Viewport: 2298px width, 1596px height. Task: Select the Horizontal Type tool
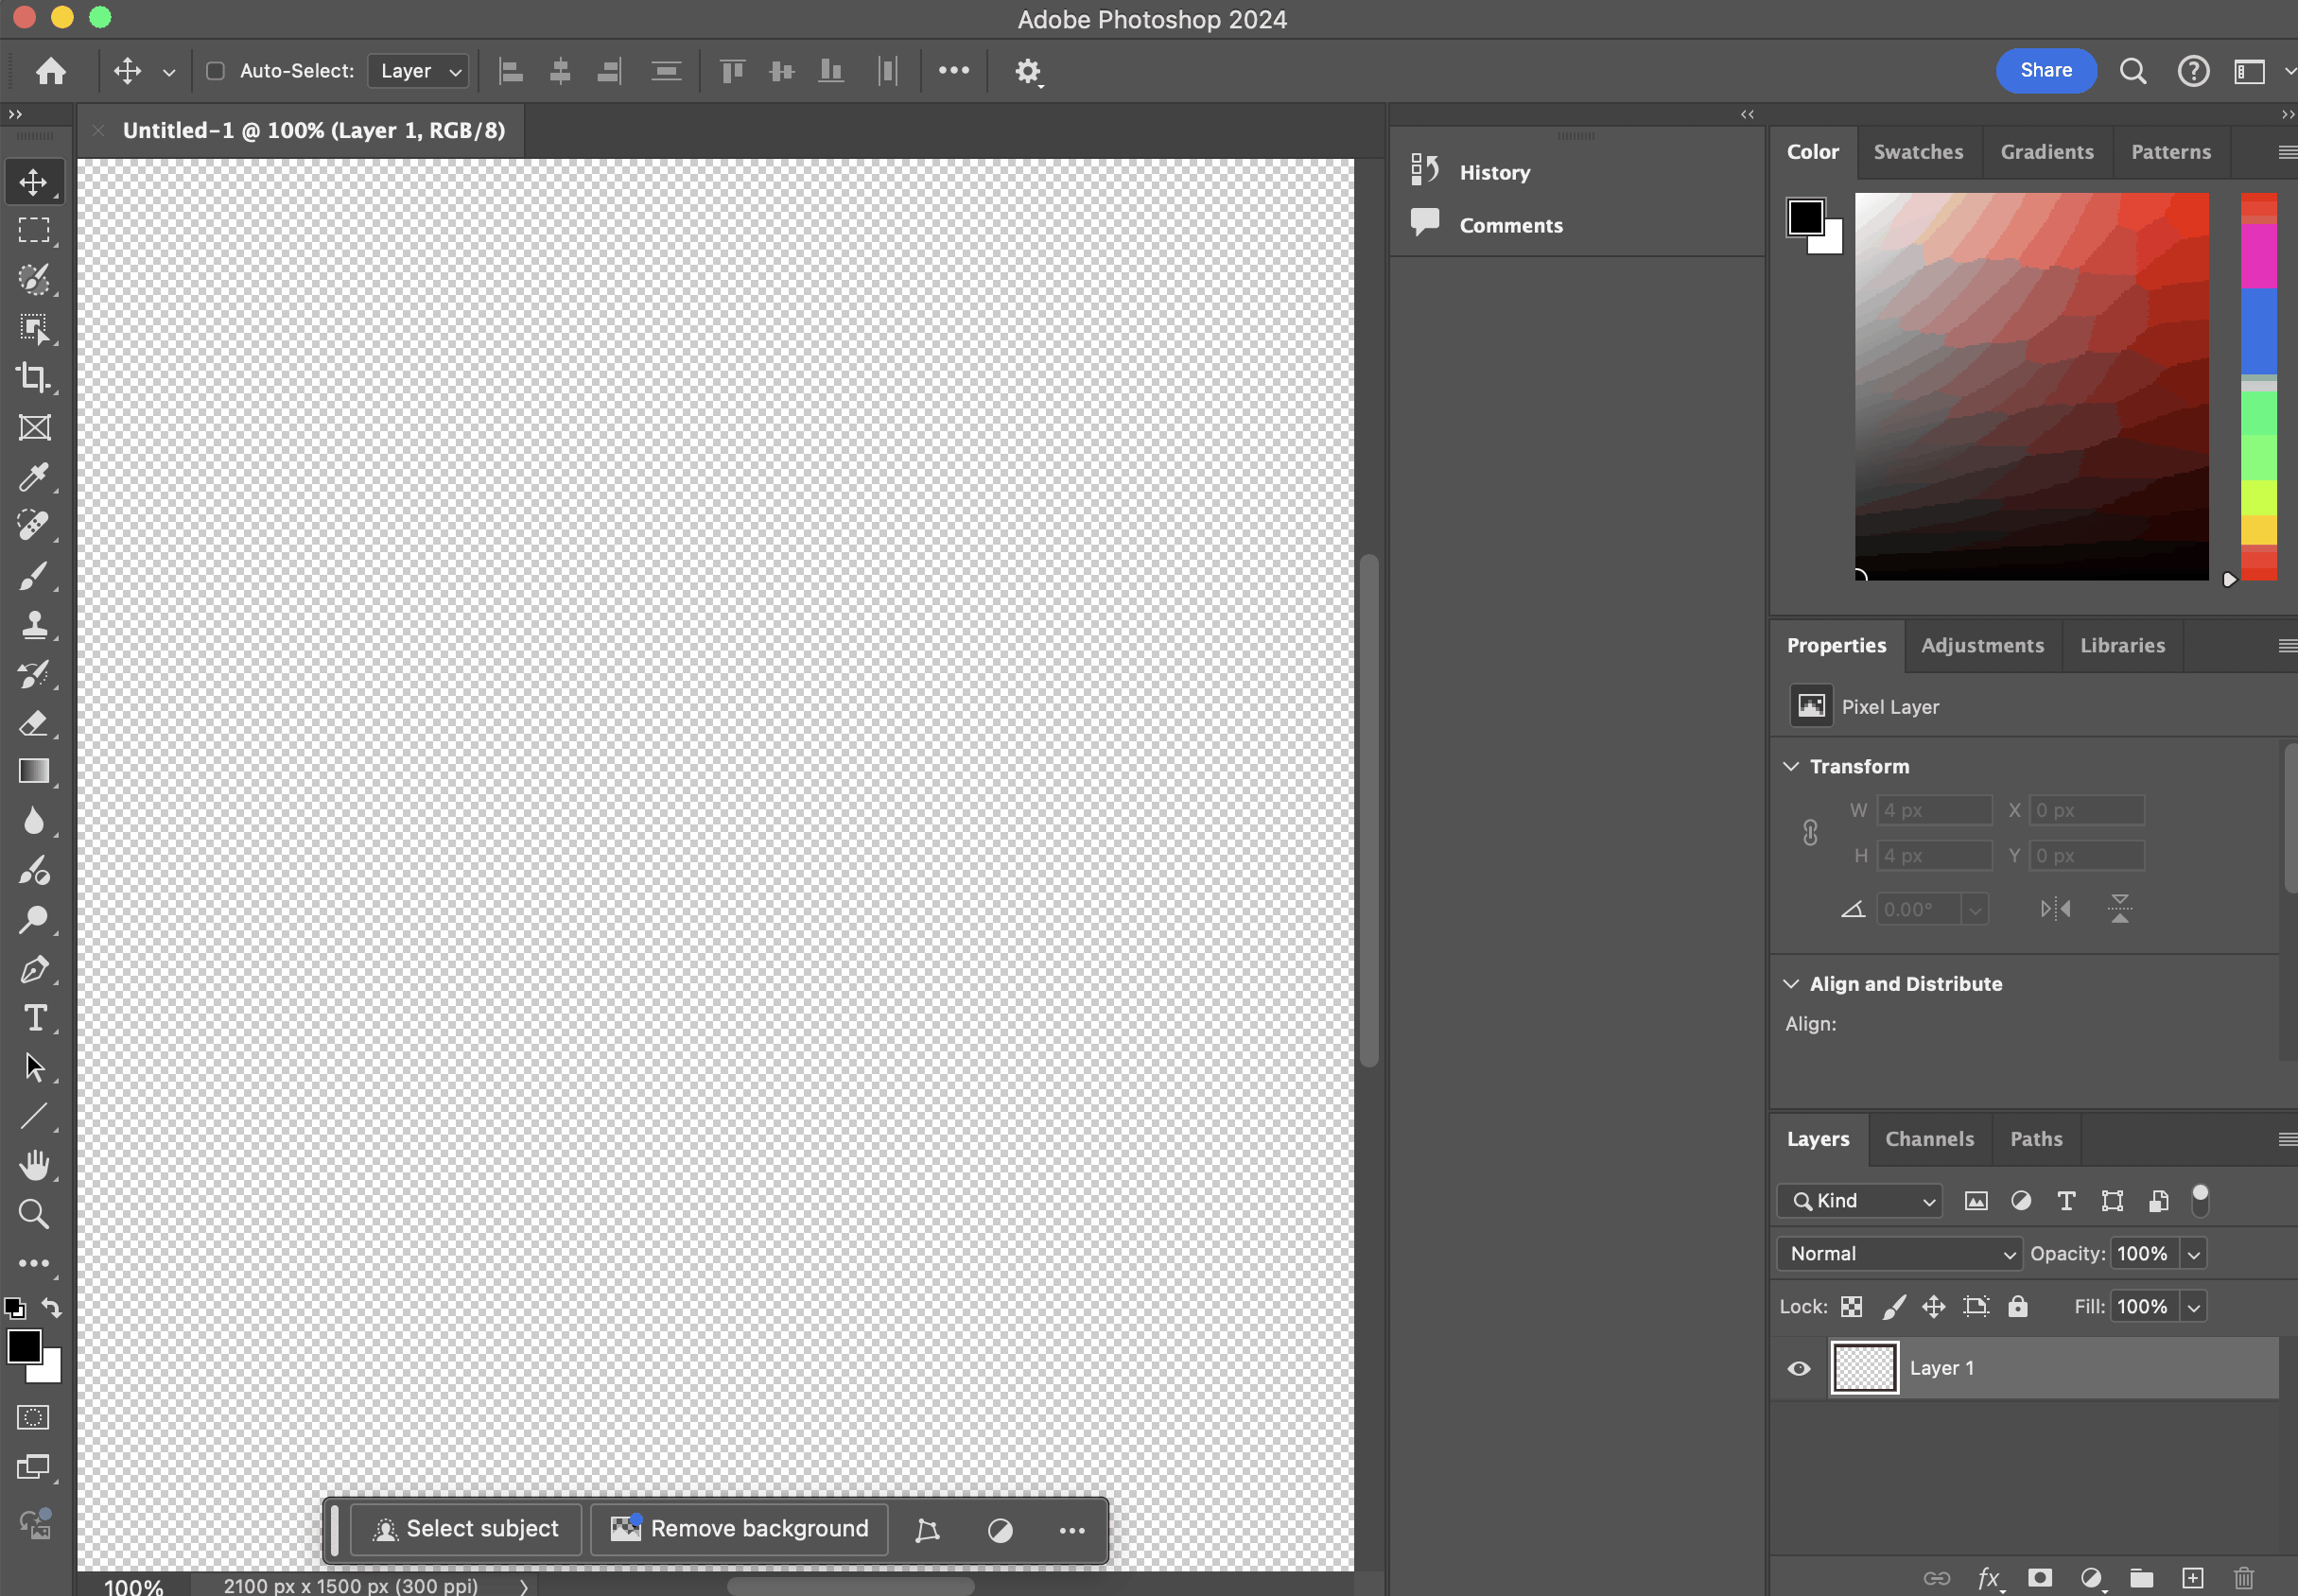(33, 1018)
